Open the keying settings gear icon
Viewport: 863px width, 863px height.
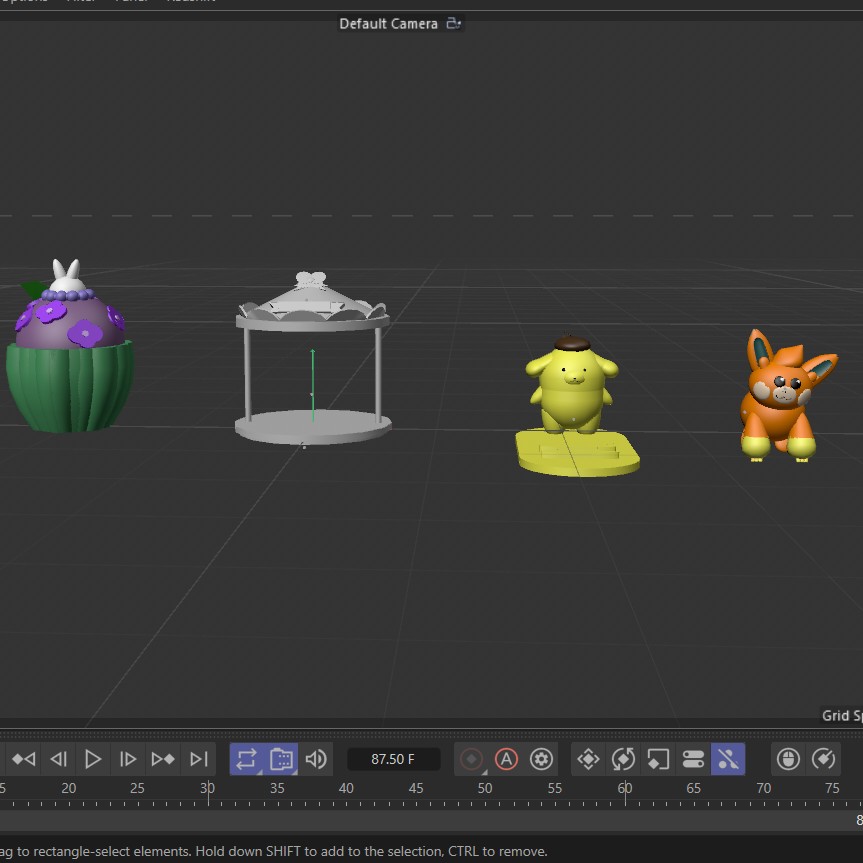[x=541, y=759]
